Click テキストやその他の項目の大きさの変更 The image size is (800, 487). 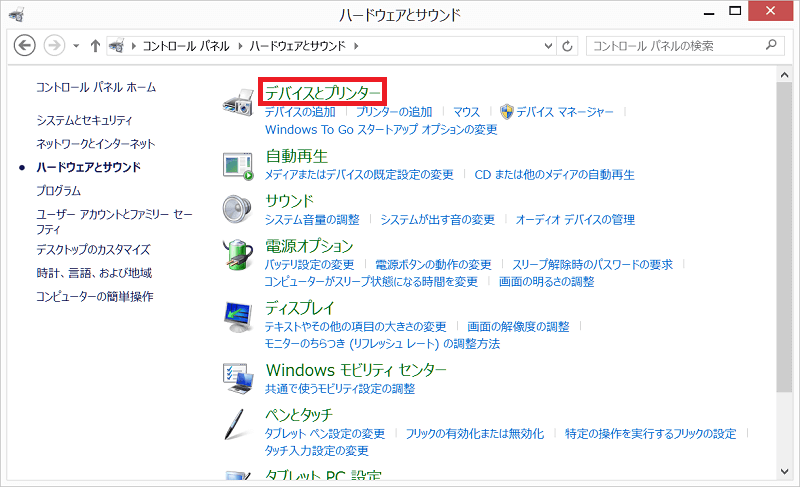pos(355,326)
